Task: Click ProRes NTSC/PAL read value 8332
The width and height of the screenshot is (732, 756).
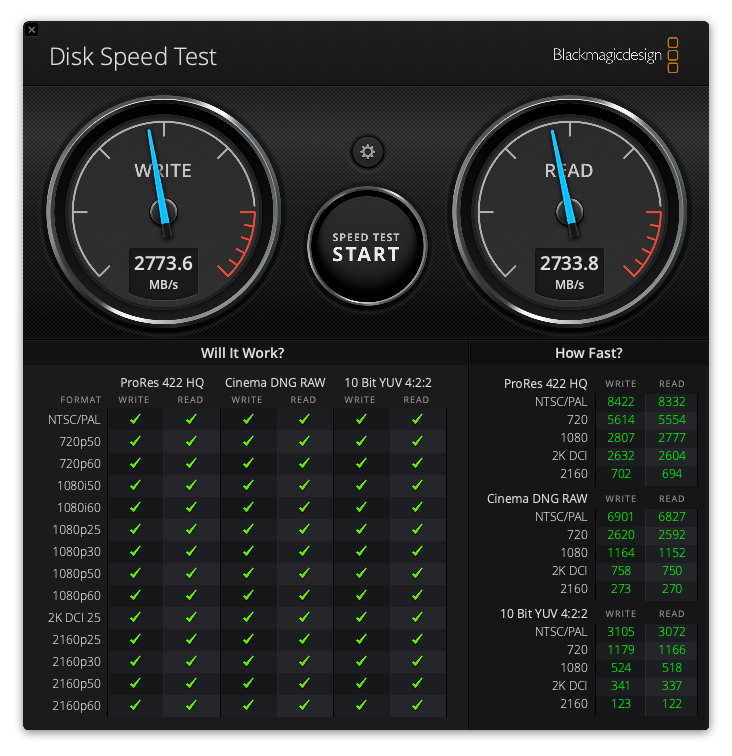Action: (672, 402)
